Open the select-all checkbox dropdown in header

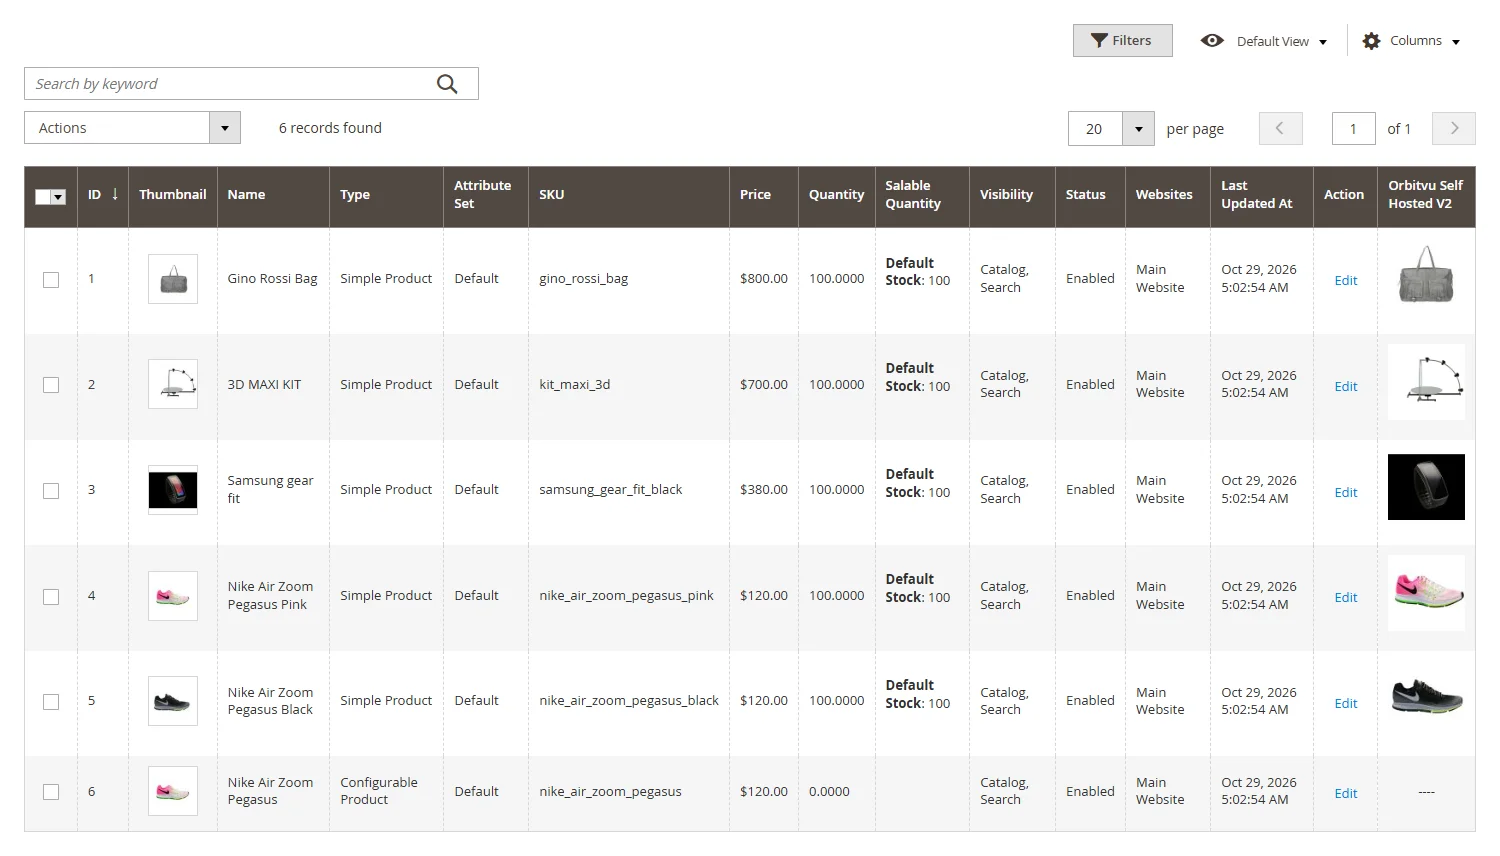point(58,197)
